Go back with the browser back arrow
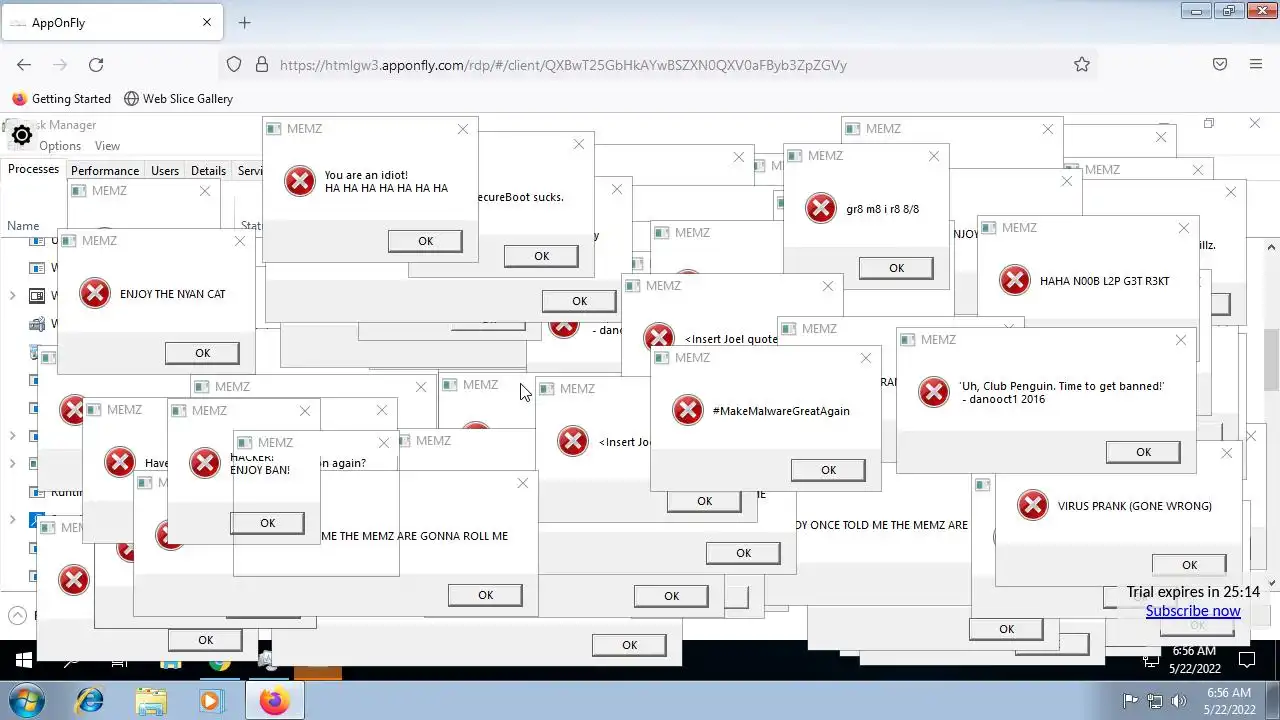This screenshot has width=1280, height=720. pos(24,64)
